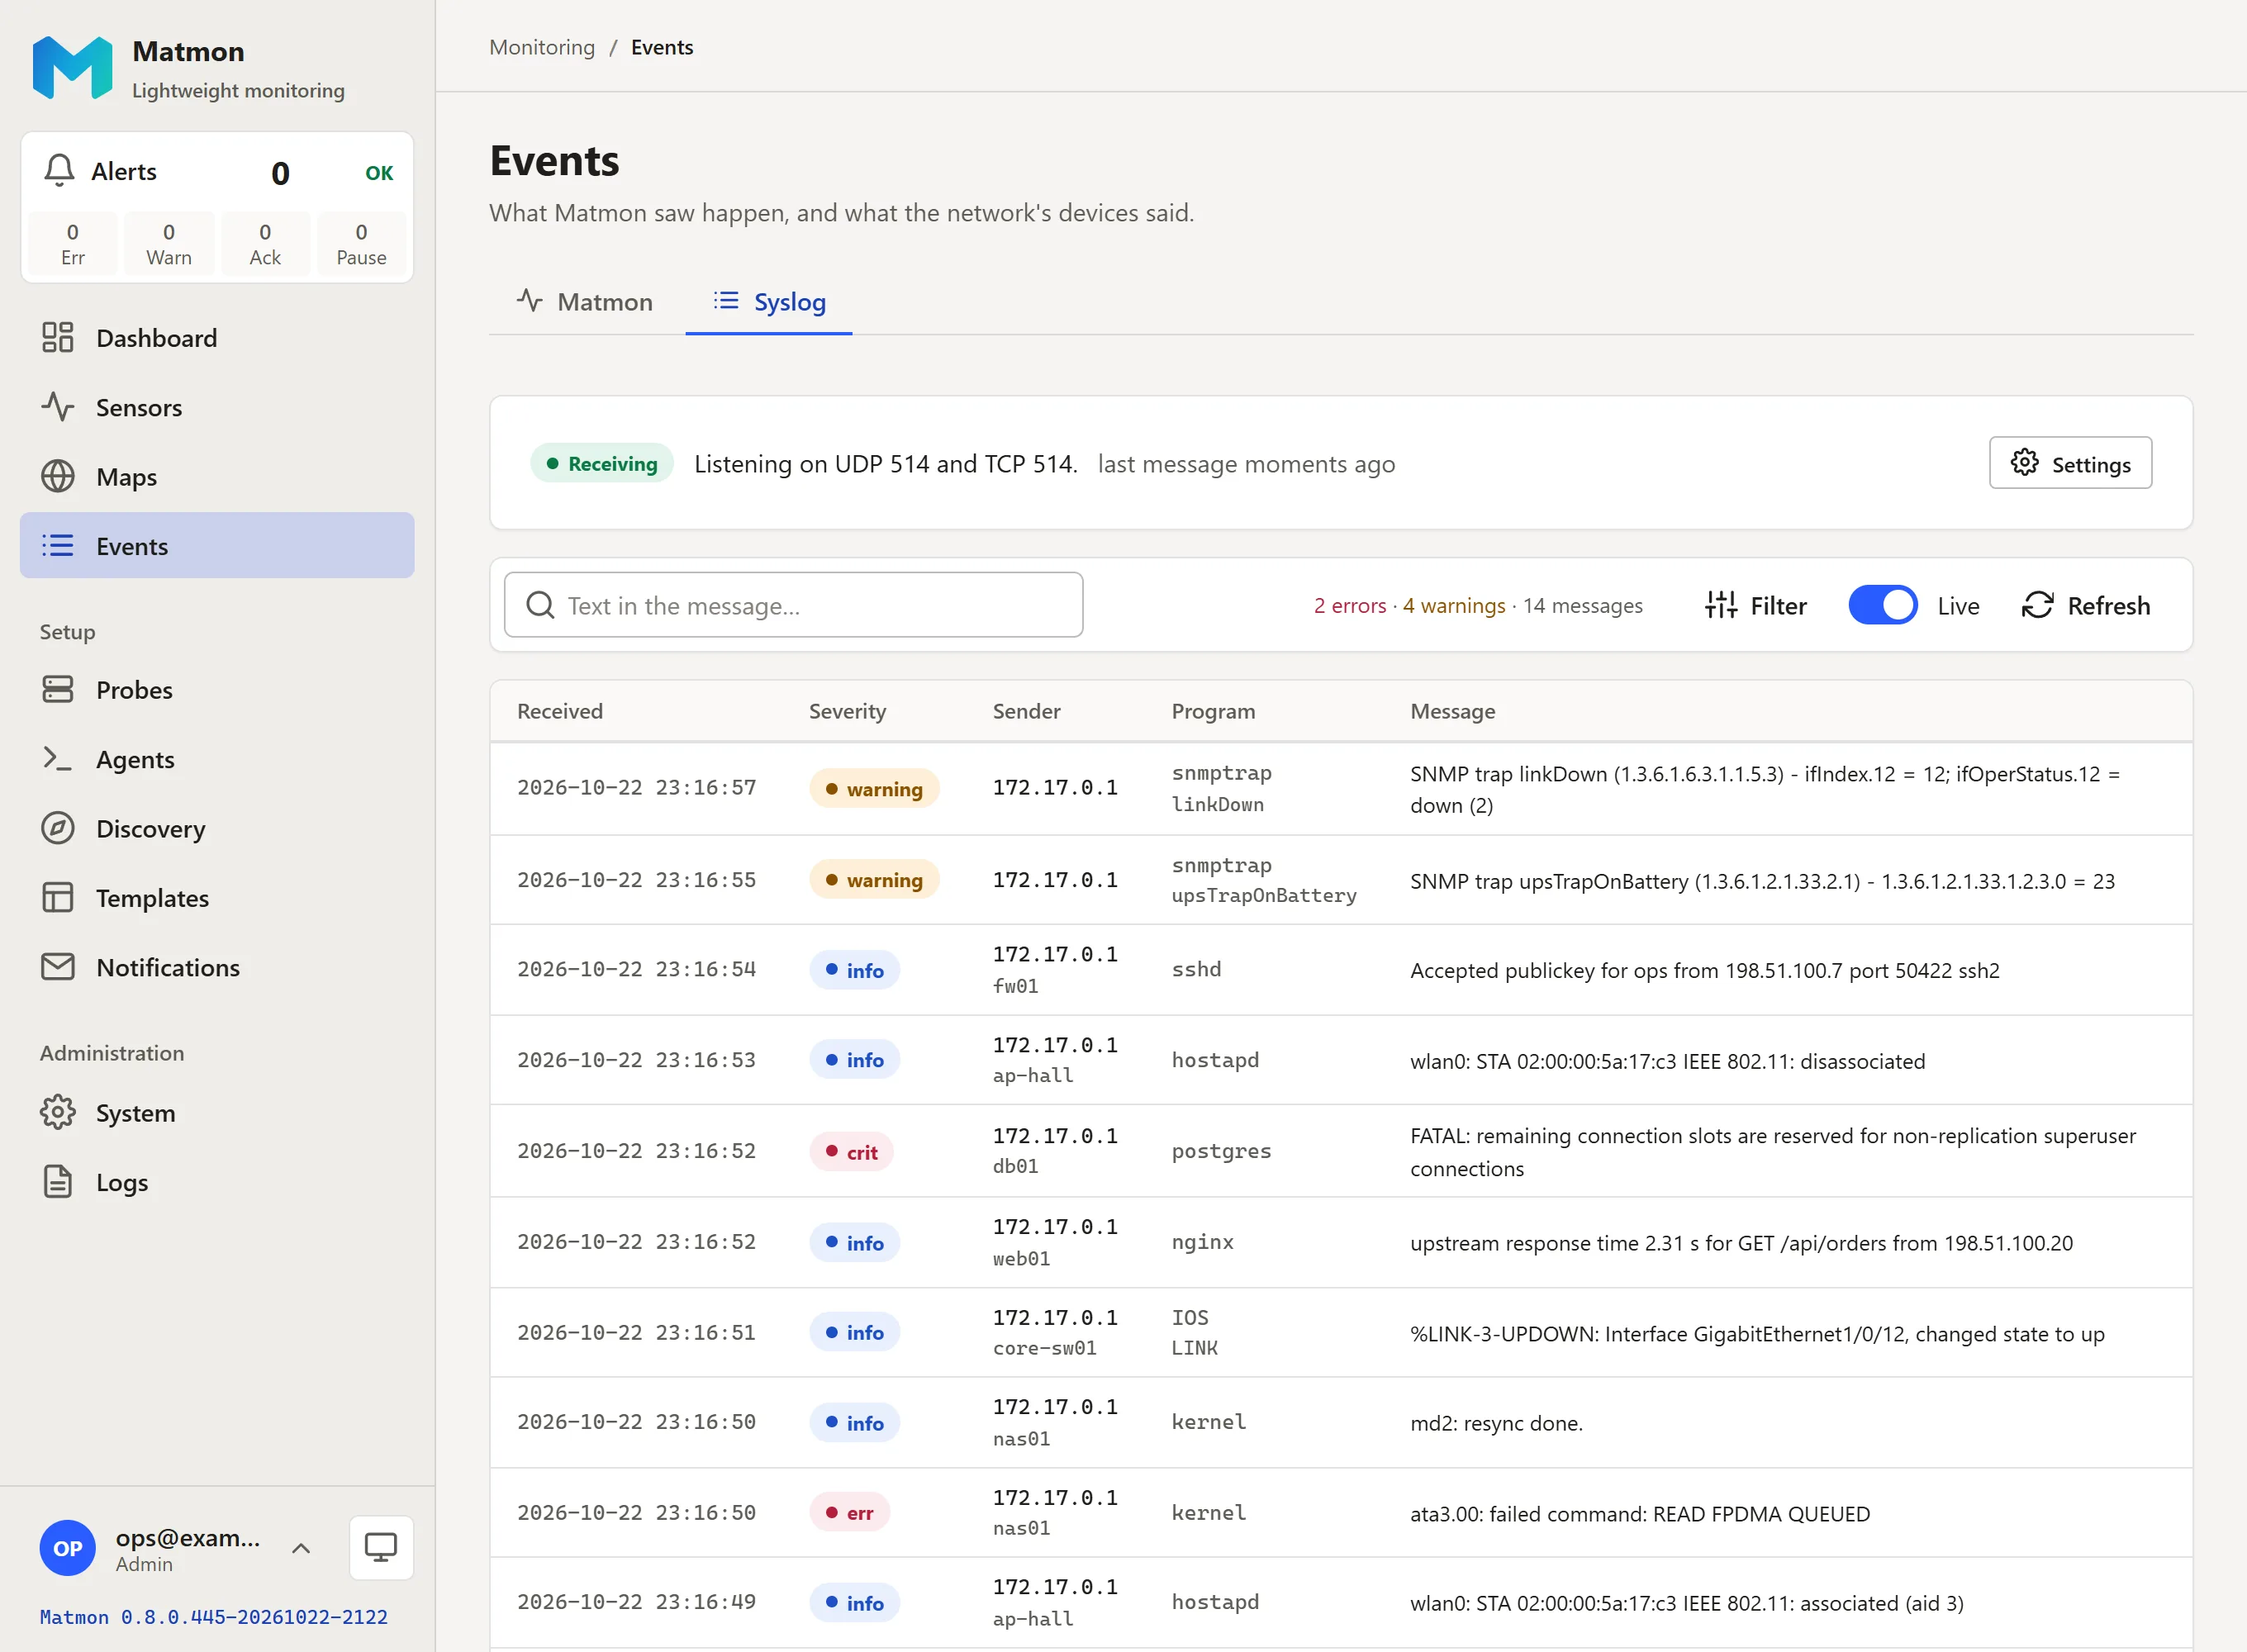Click the search magnifier icon
The image size is (2247, 1652).
pos(540,605)
